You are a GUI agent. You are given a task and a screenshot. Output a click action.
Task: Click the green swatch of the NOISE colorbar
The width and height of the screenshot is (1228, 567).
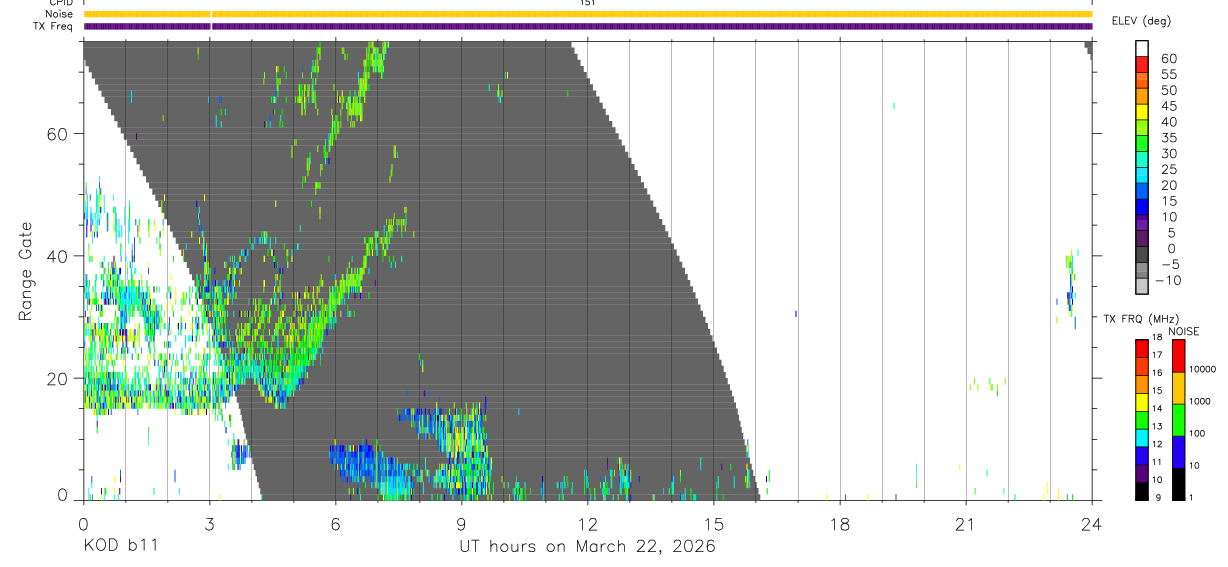coord(1178,419)
